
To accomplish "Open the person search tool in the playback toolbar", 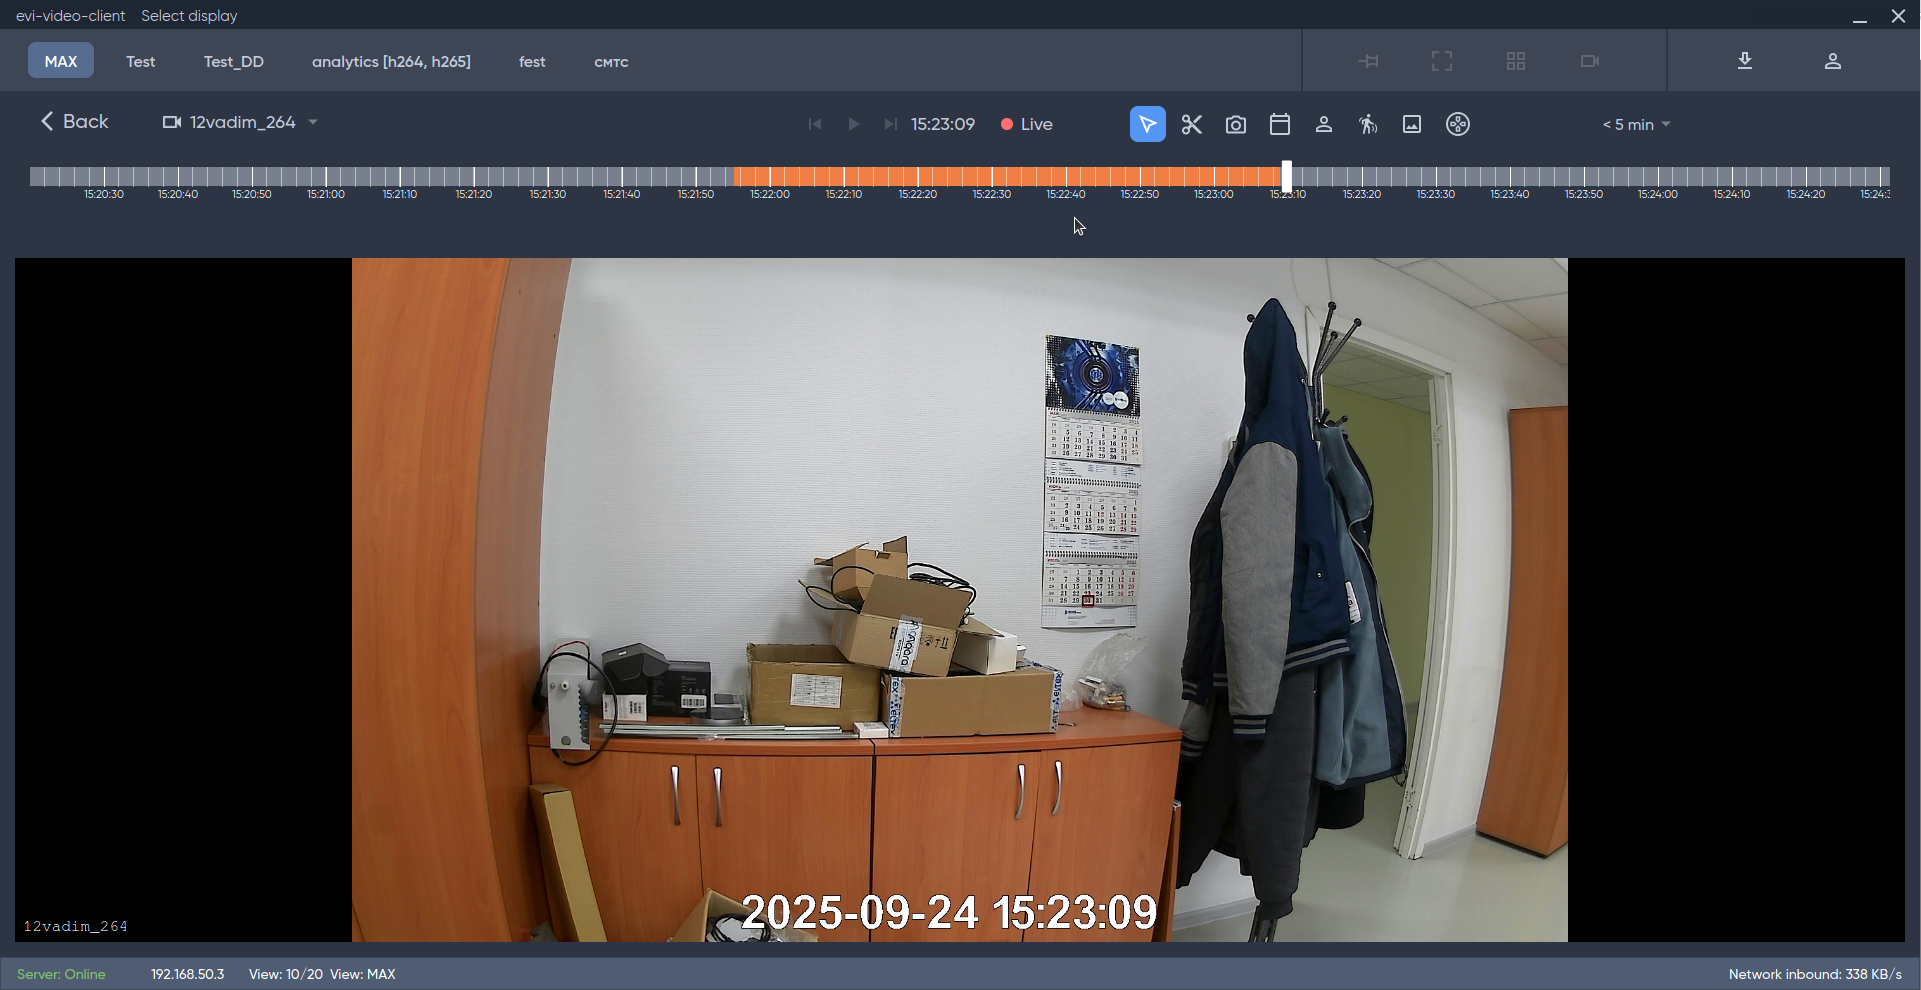I will (x=1324, y=124).
